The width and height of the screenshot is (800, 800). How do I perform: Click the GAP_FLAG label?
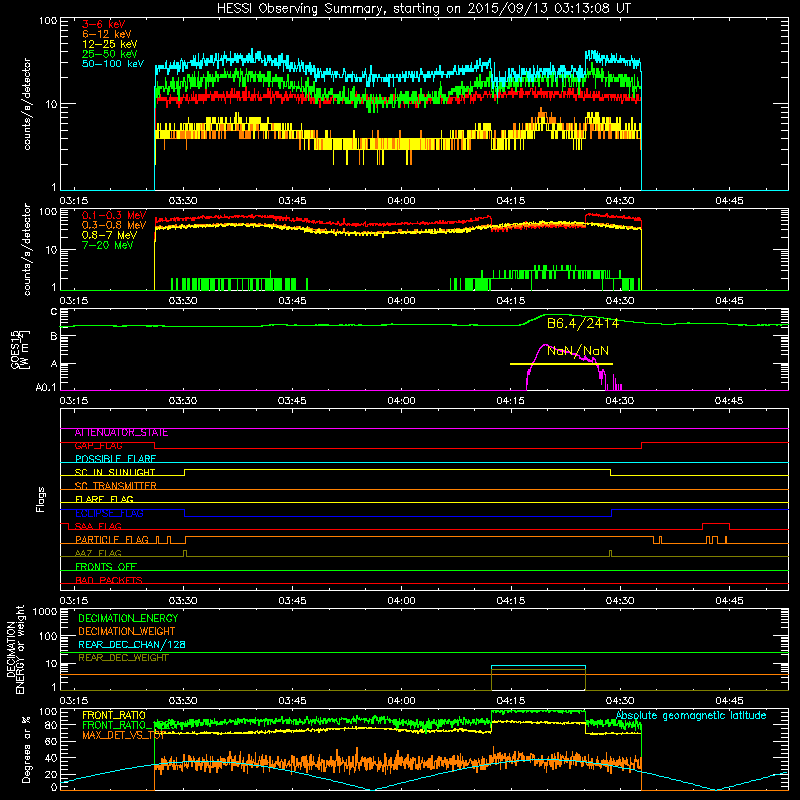pyautogui.click(x=98, y=446)
